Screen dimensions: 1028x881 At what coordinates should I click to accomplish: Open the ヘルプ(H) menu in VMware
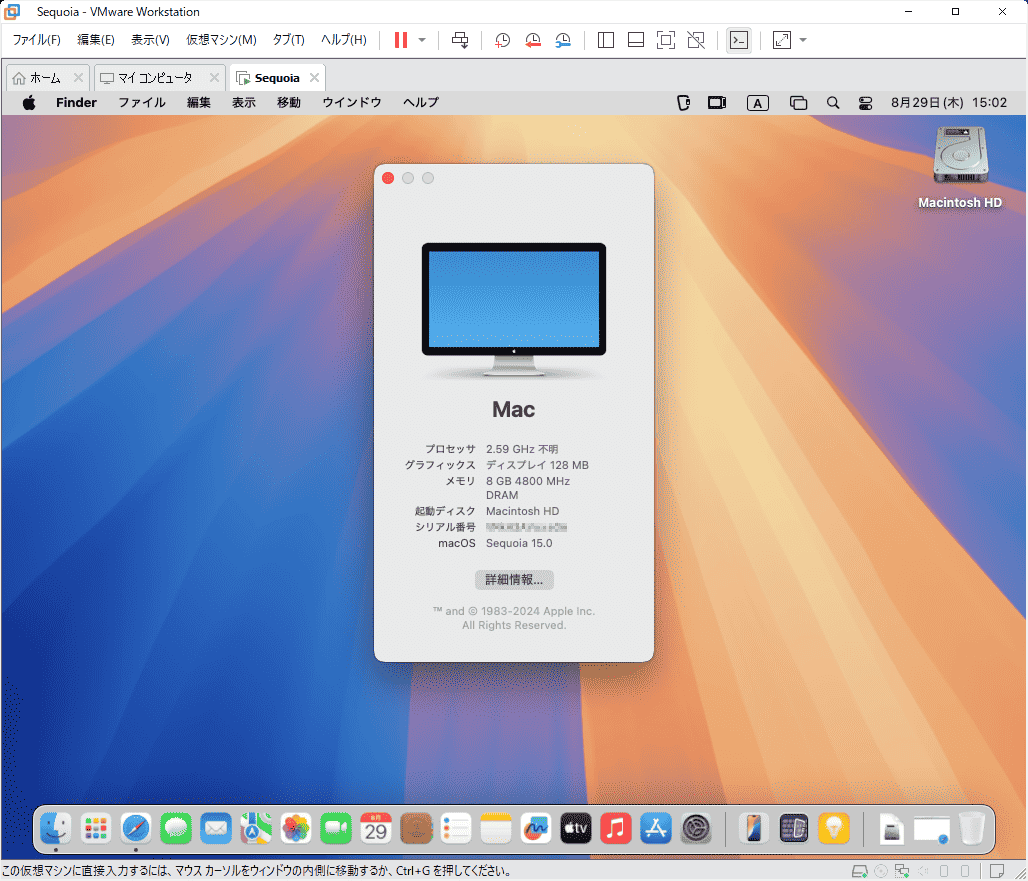coord(344,40)
